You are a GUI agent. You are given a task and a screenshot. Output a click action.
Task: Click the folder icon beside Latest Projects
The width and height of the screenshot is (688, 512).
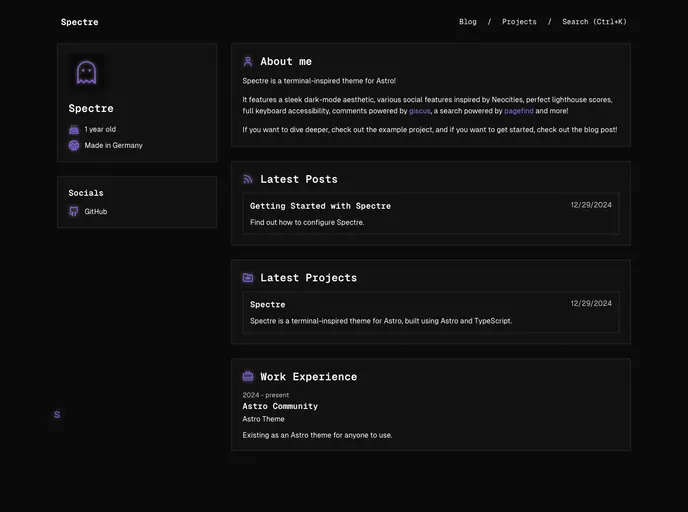point(248,278)
